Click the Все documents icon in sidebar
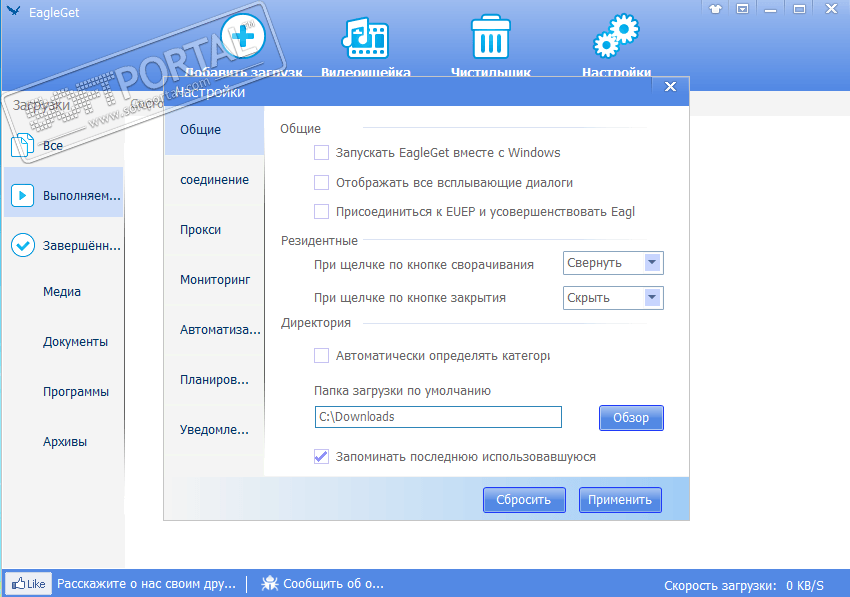 [x=22, y=145]
